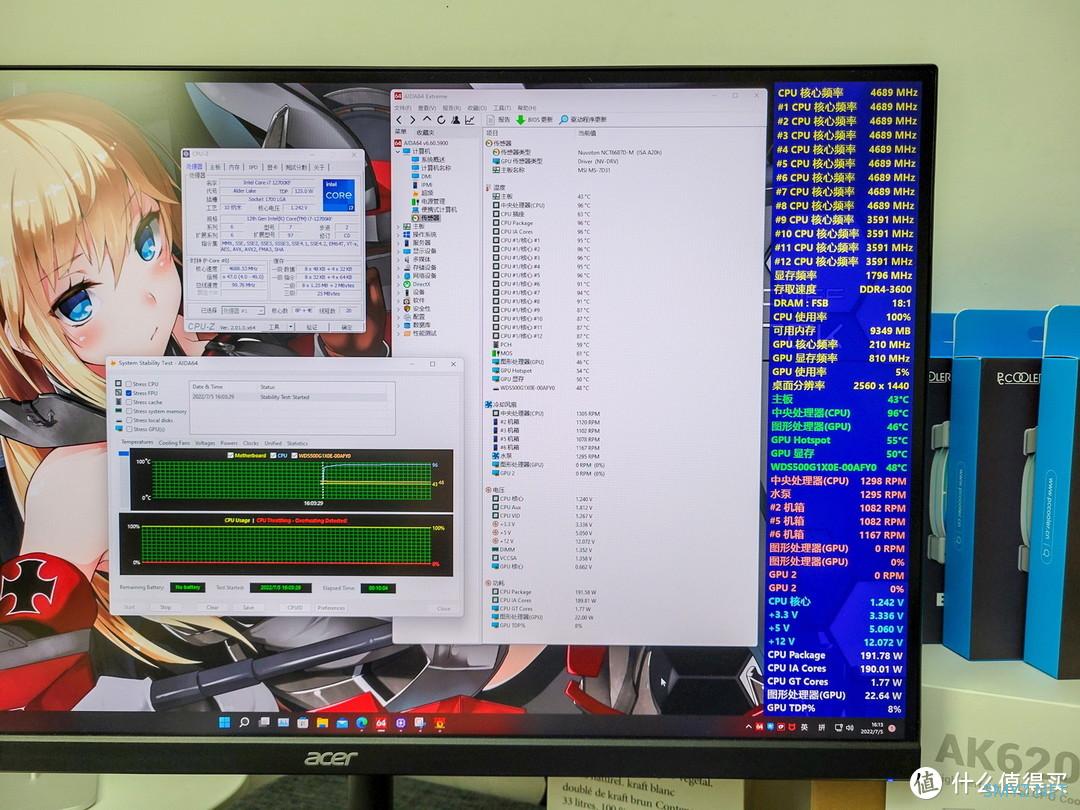
Task: Expand the 性能测试 tree node
Action: point(398,333)
